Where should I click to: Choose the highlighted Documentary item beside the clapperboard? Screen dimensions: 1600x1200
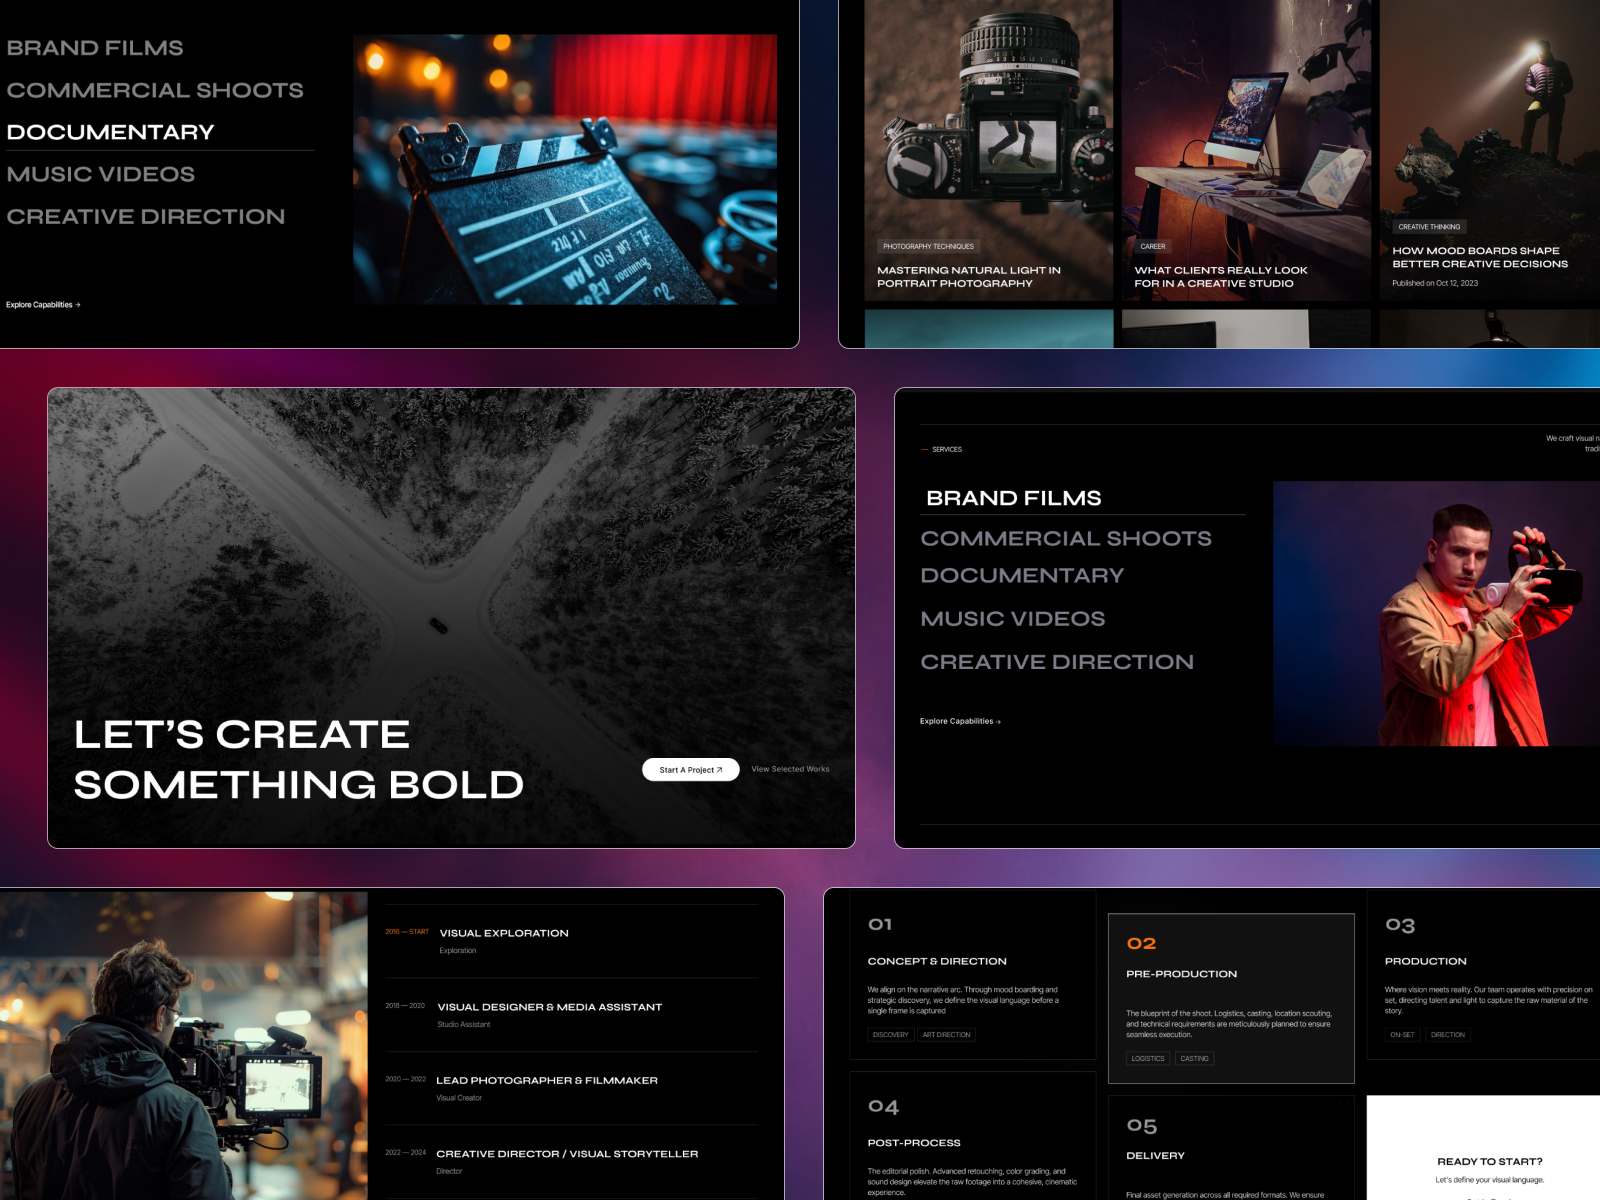[110, 132]
